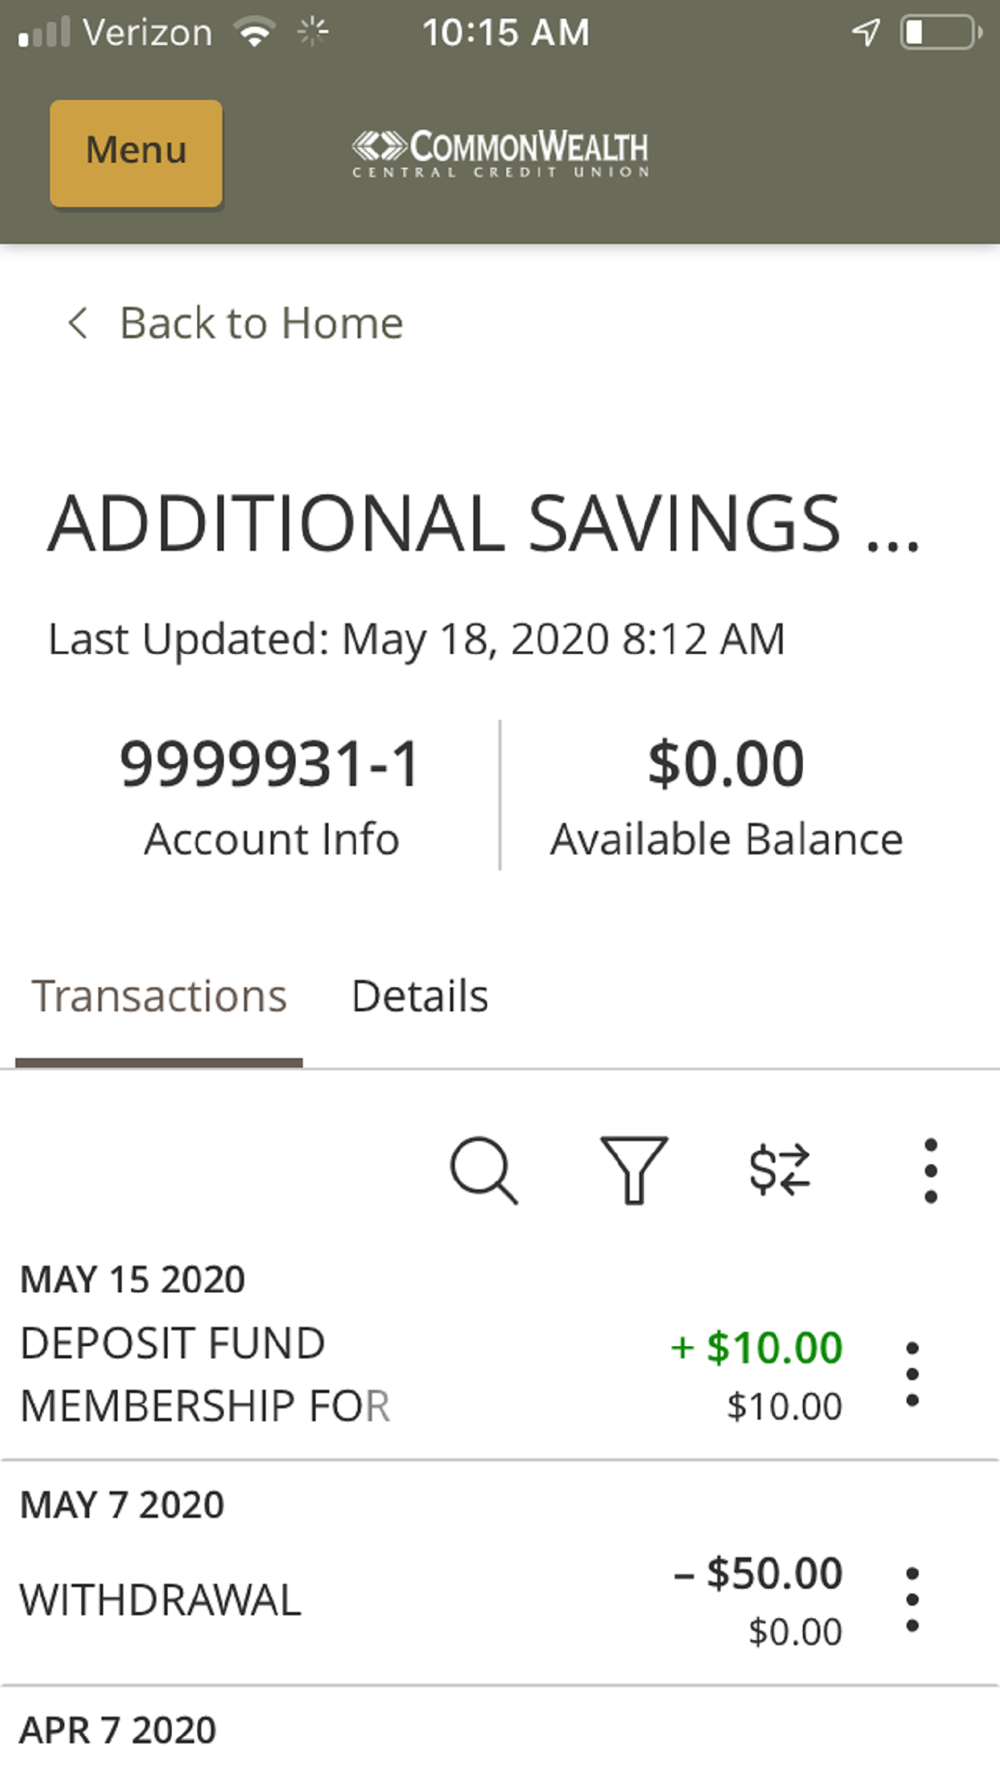Open options for the May 15 deposit

click(911, 1375)
